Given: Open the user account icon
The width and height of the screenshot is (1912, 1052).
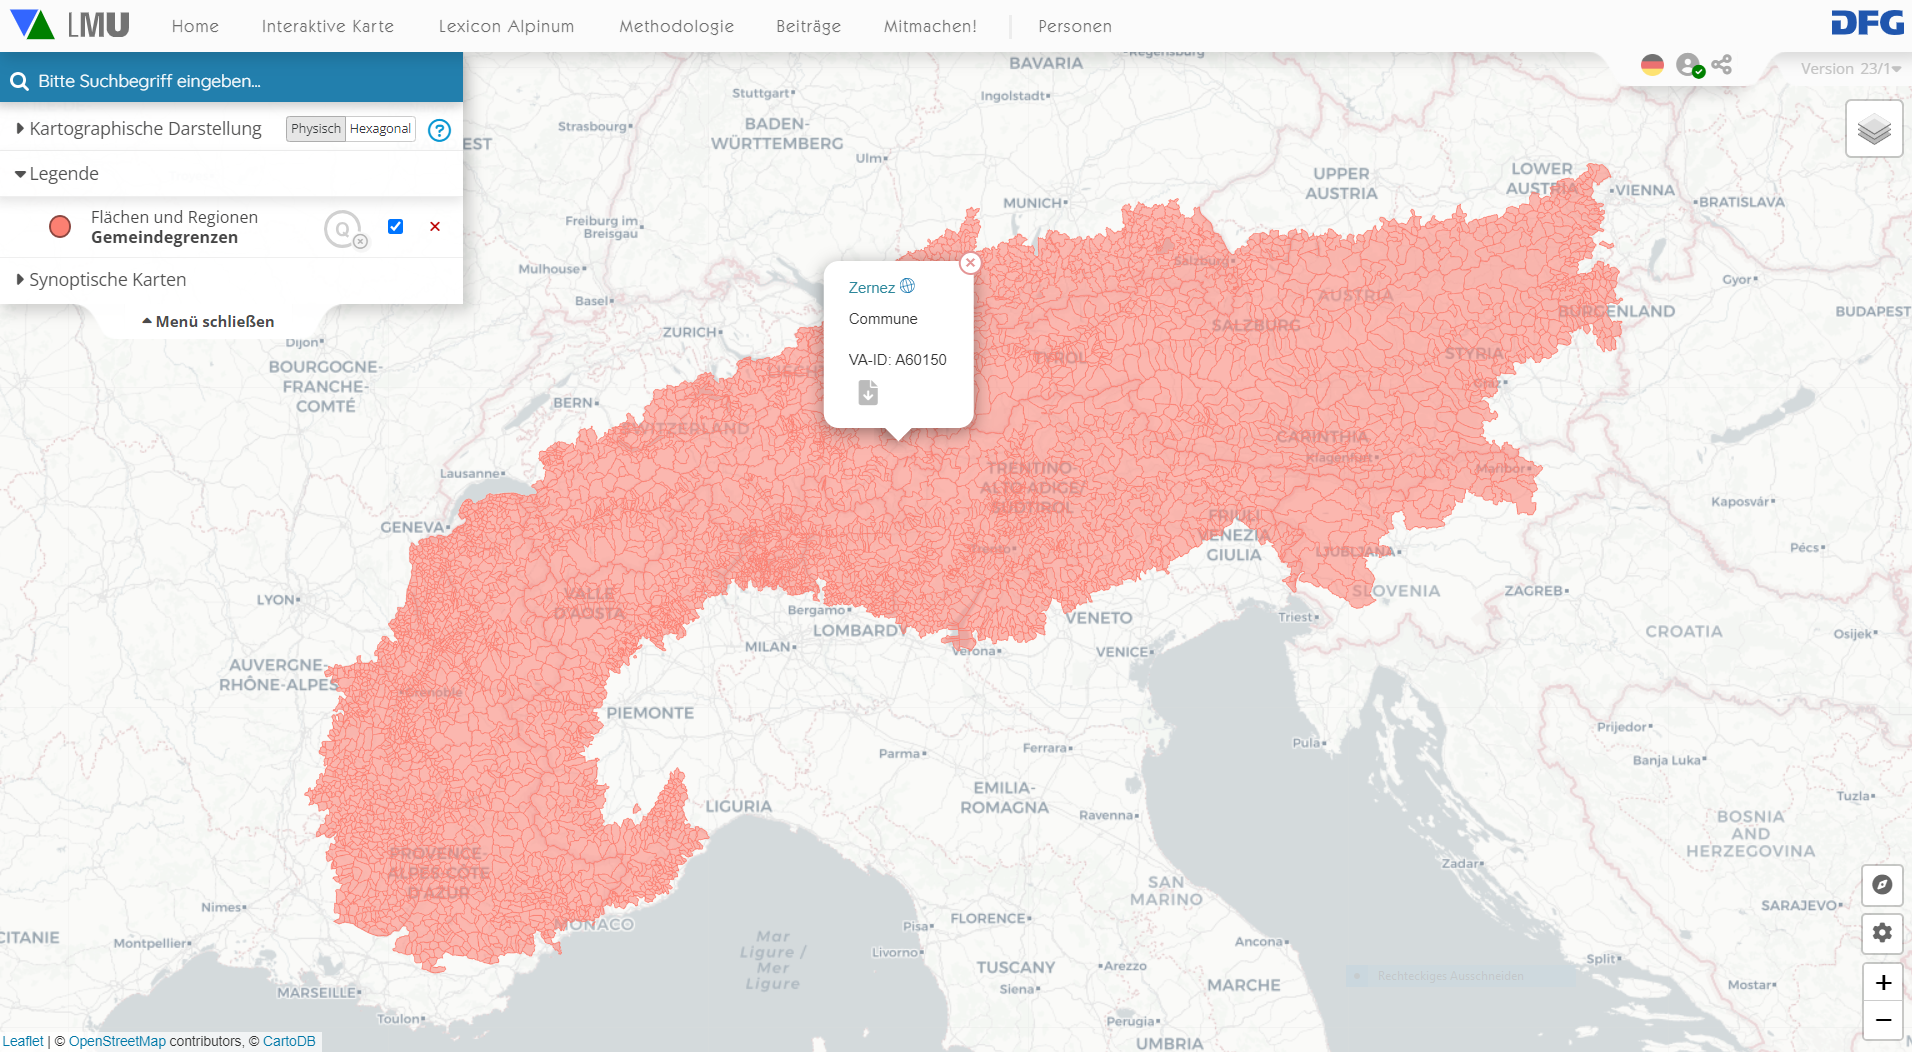Looking at the screenshot, I should [1688, 65].
